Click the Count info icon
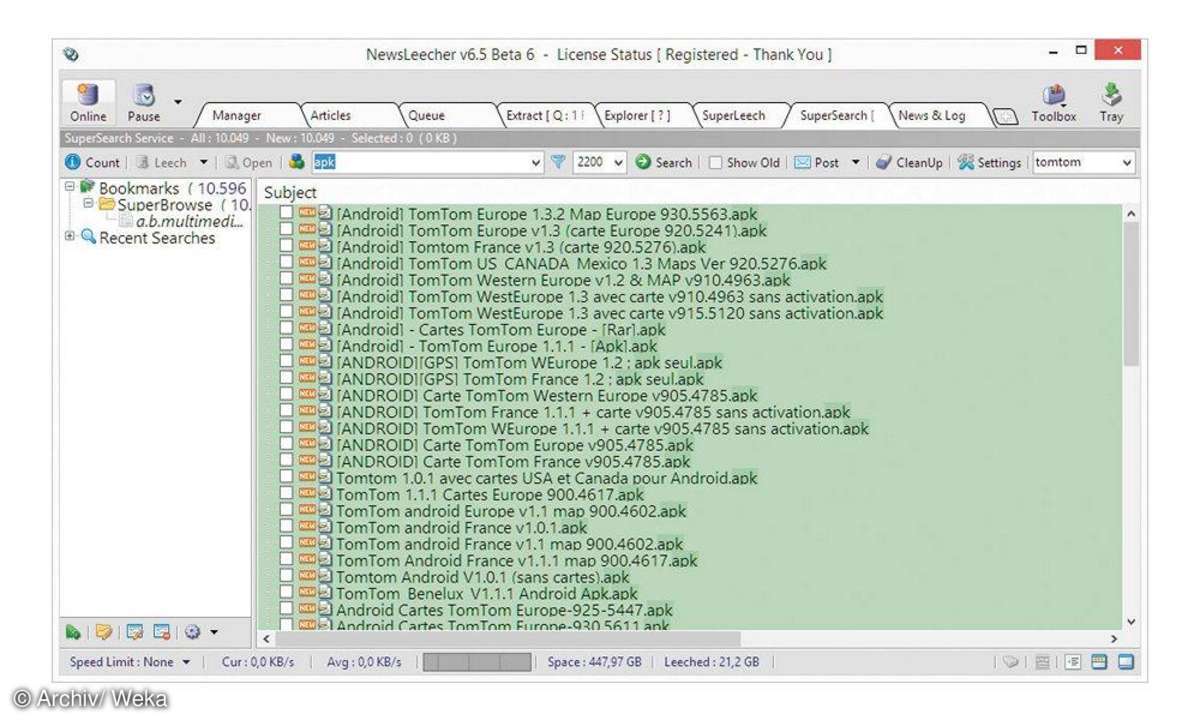The image size is (1200, 720). coord(73,162)
